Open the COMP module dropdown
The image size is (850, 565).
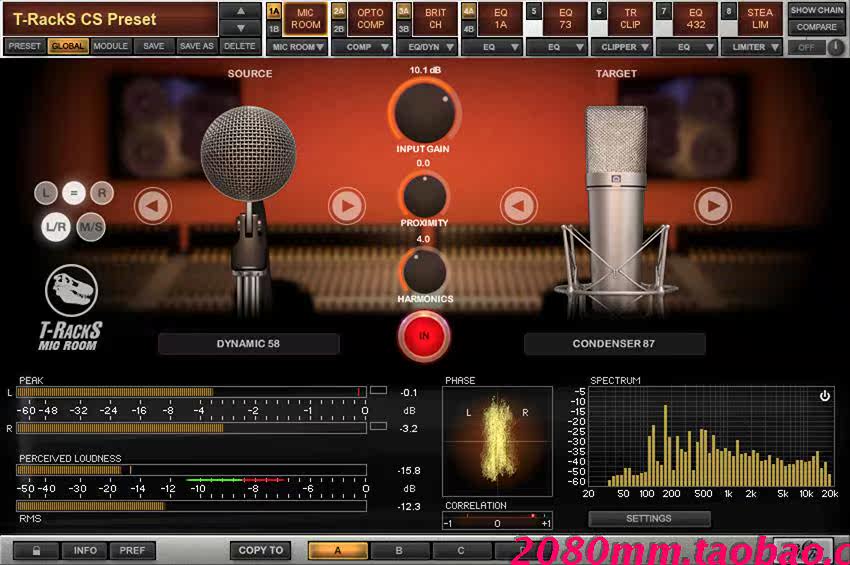pyautogui.click(x=362, y=47)
